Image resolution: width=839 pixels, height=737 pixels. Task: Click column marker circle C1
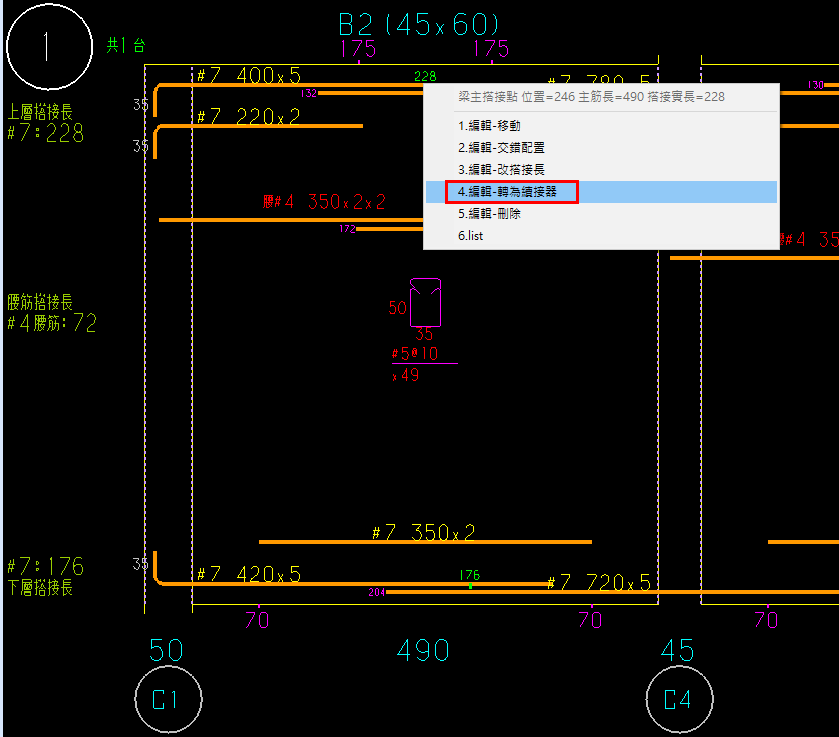(x=168, y=700)
